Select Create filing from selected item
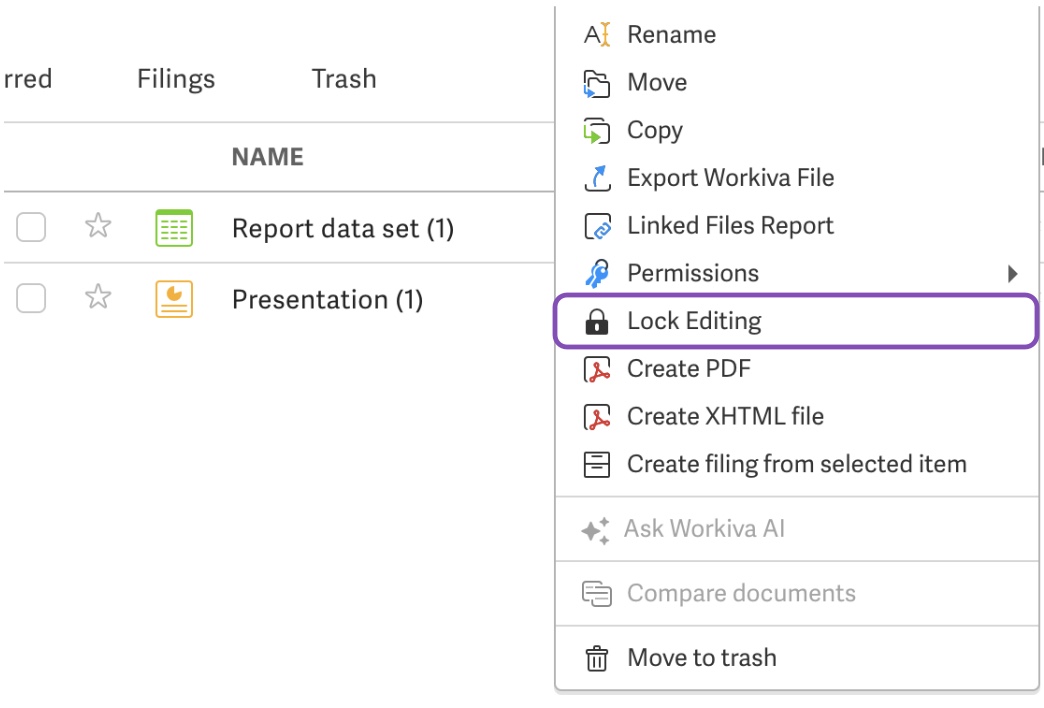 pyautogui.click(x=797, y=464)
